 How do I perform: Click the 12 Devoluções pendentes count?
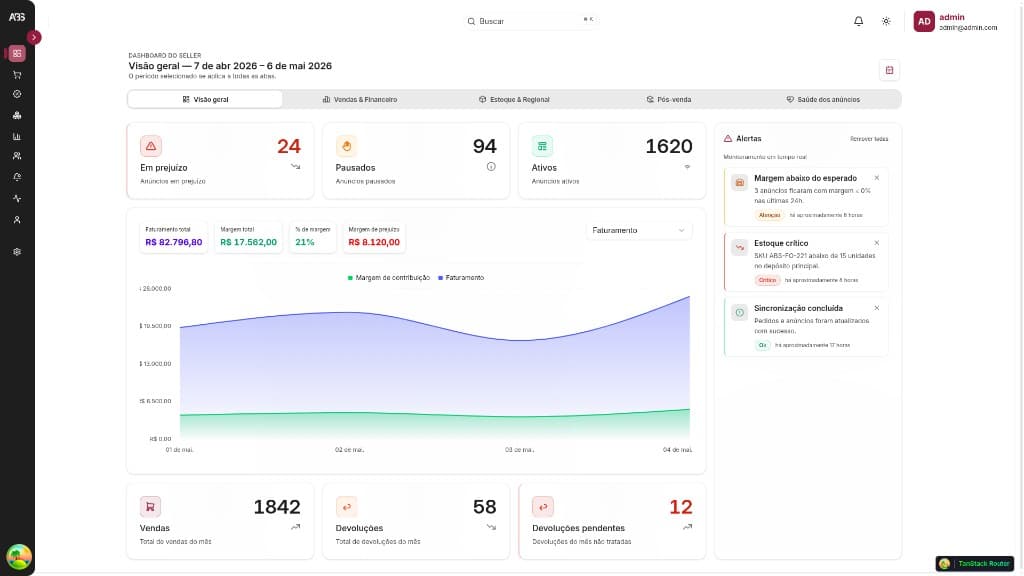click(x=680, y=507)
